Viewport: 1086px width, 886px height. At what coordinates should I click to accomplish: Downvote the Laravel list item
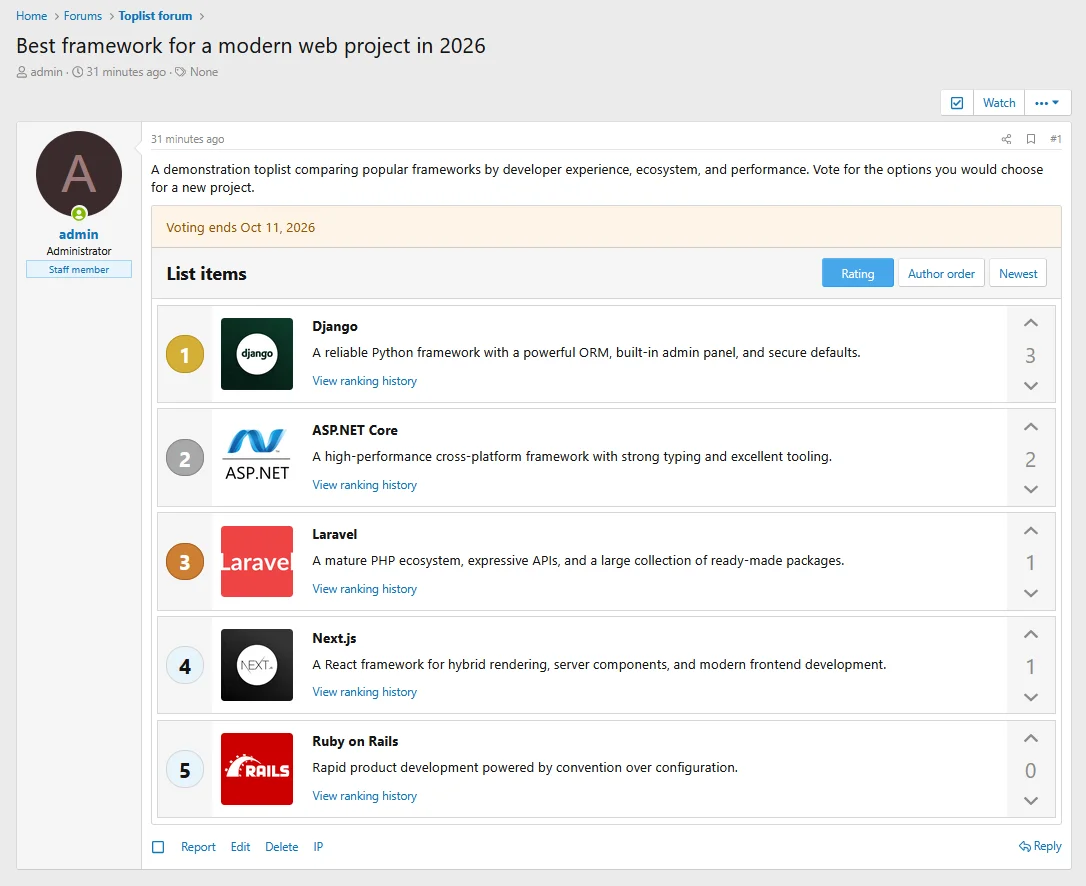coord(1031,593)
